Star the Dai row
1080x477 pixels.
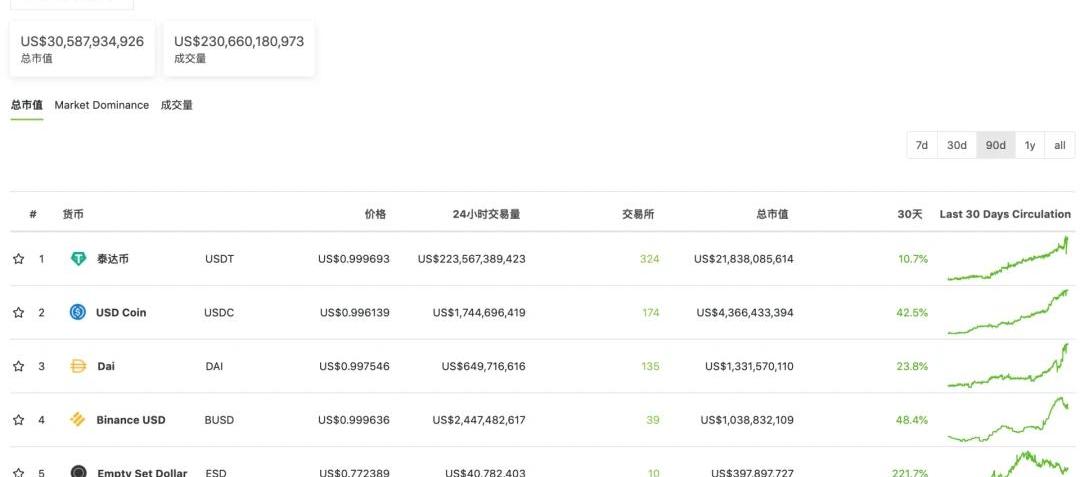pos(19,366)
